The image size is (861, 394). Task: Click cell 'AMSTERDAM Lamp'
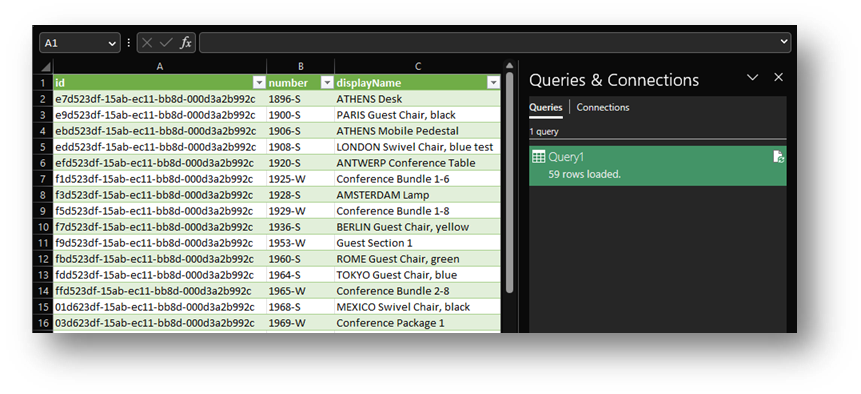click(x=418, y=195)
